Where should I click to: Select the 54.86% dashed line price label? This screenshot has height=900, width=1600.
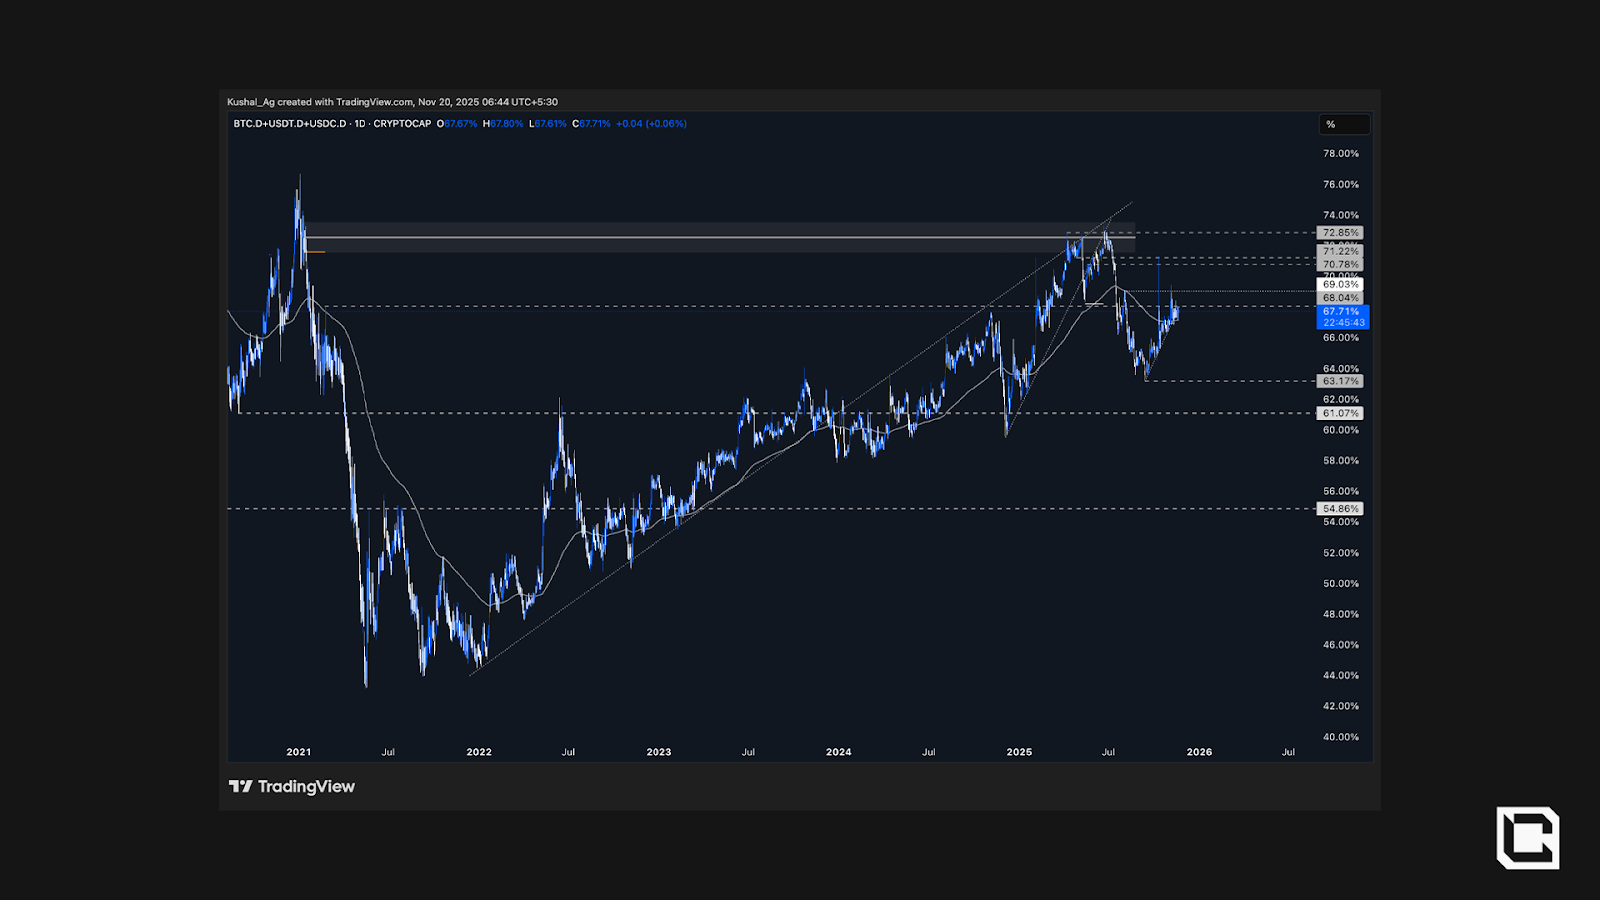[1340, 509]
